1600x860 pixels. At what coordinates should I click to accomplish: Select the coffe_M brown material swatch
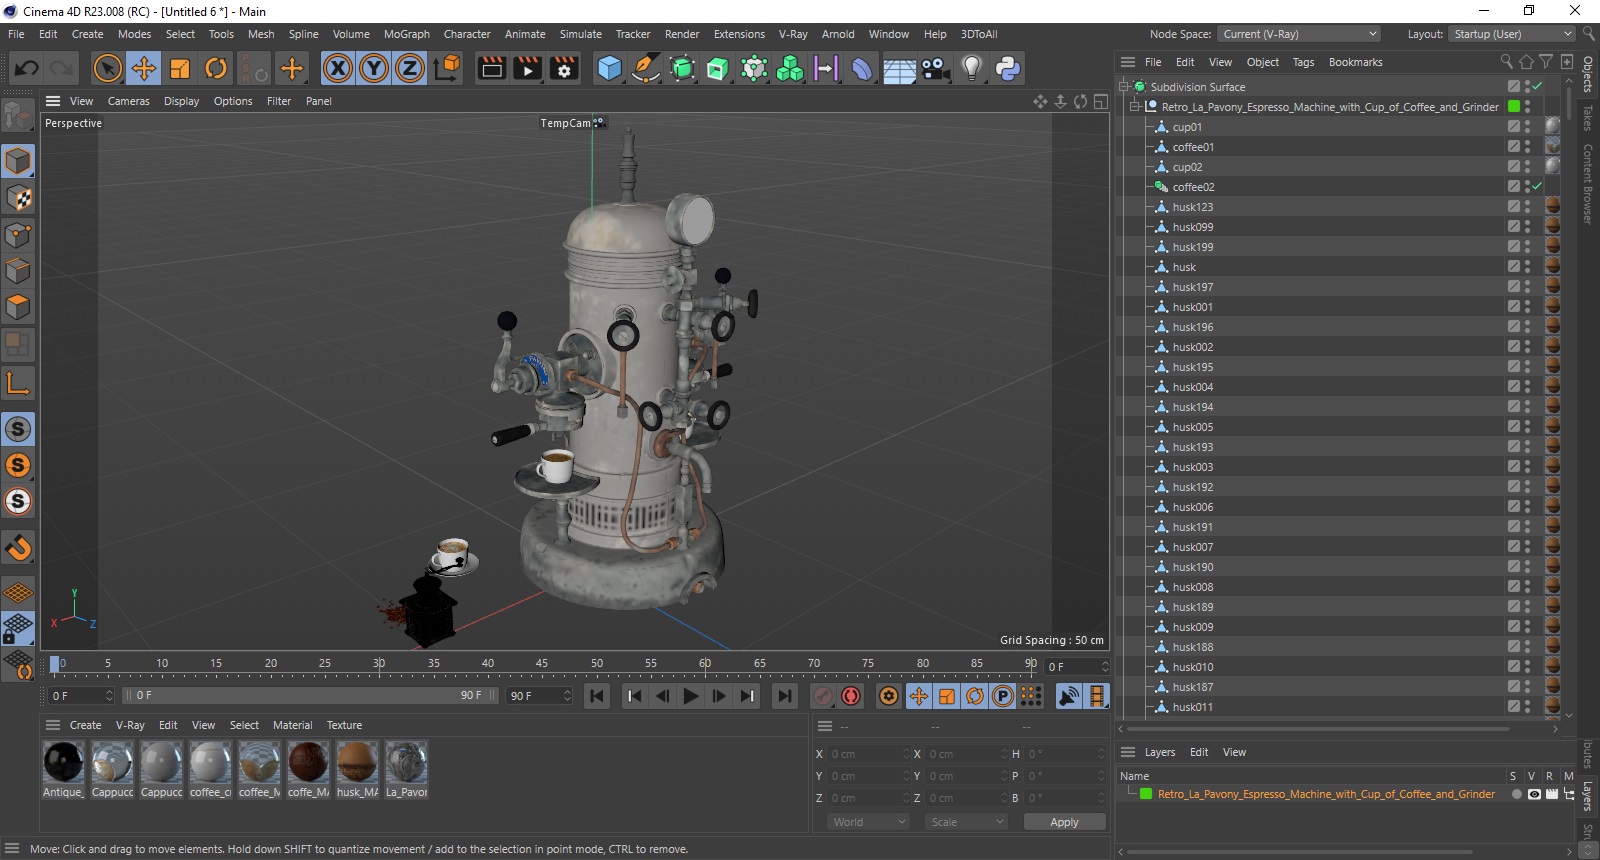[x=308, y=763]
